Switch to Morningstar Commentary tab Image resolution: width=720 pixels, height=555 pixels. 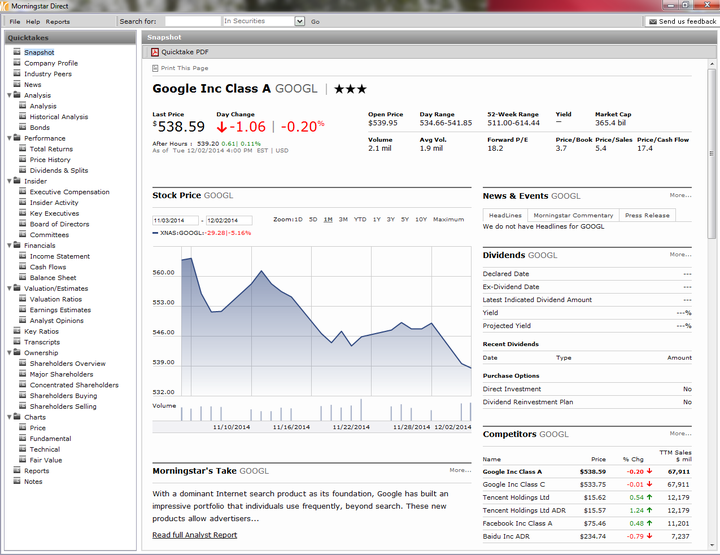tap(573, 215)
